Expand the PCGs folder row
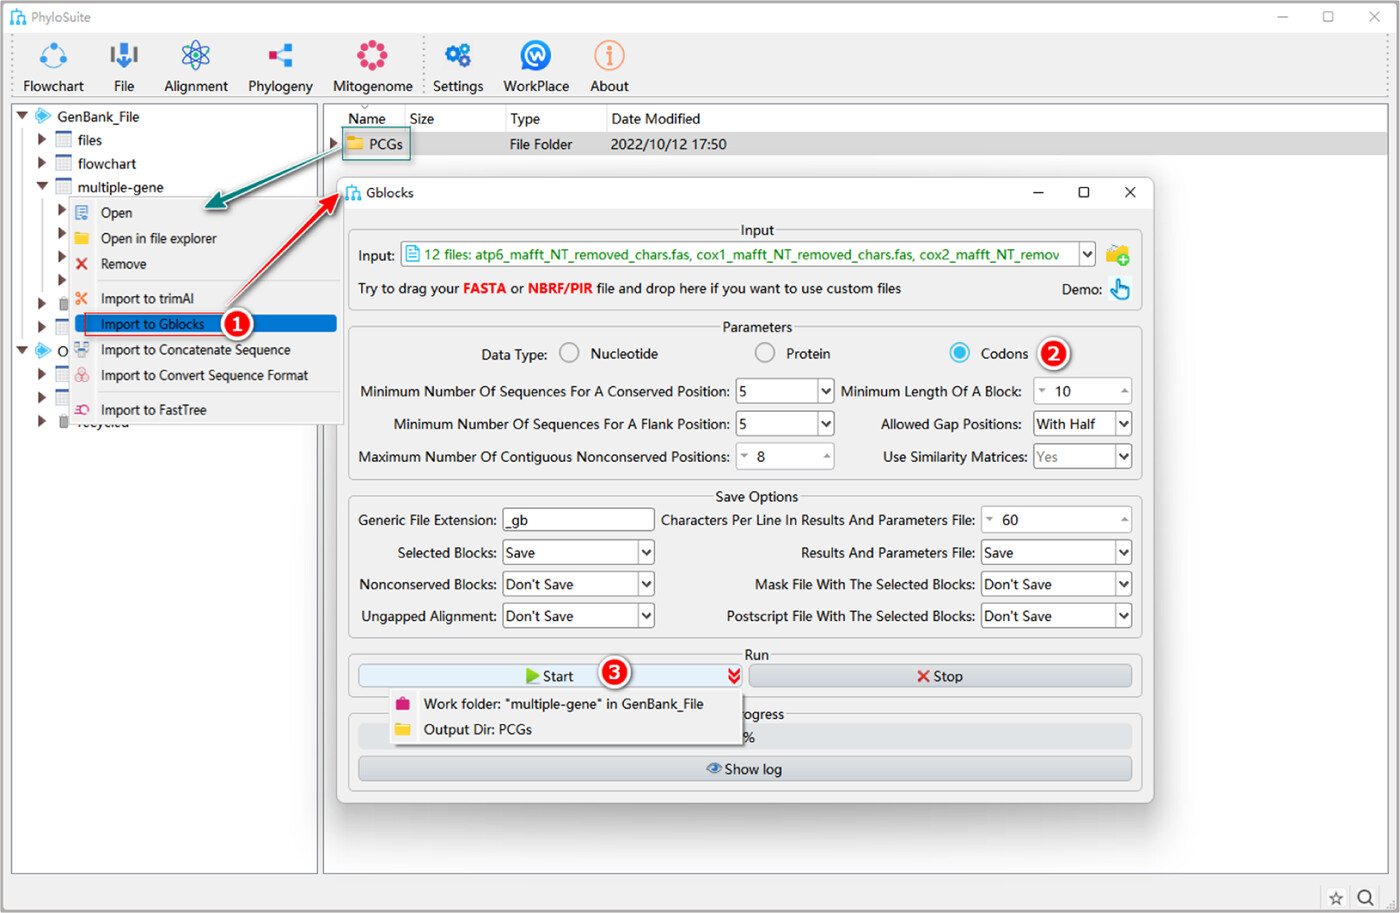The image size is (1400, 913). (x=334, y=144)
